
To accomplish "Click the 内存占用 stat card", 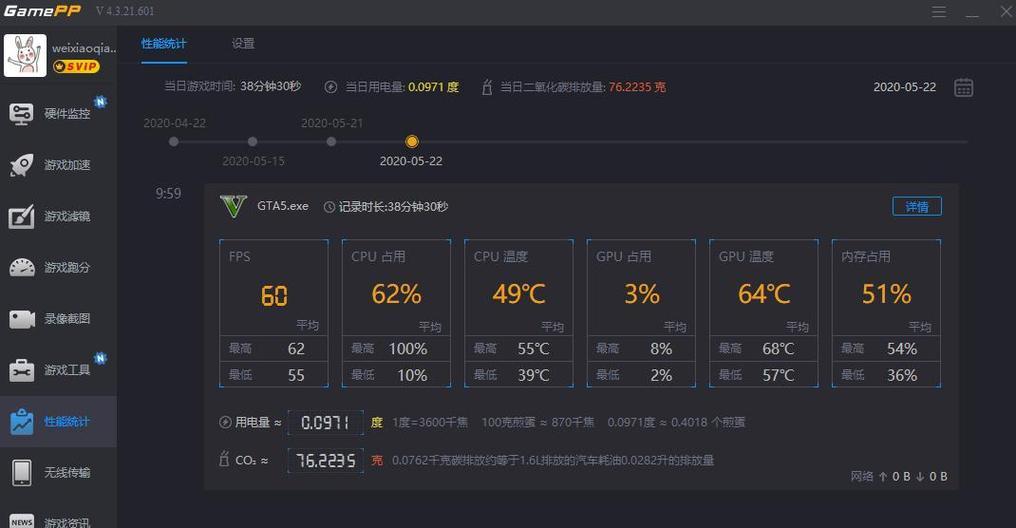I will pyautogui.click(x=886, y=314).
